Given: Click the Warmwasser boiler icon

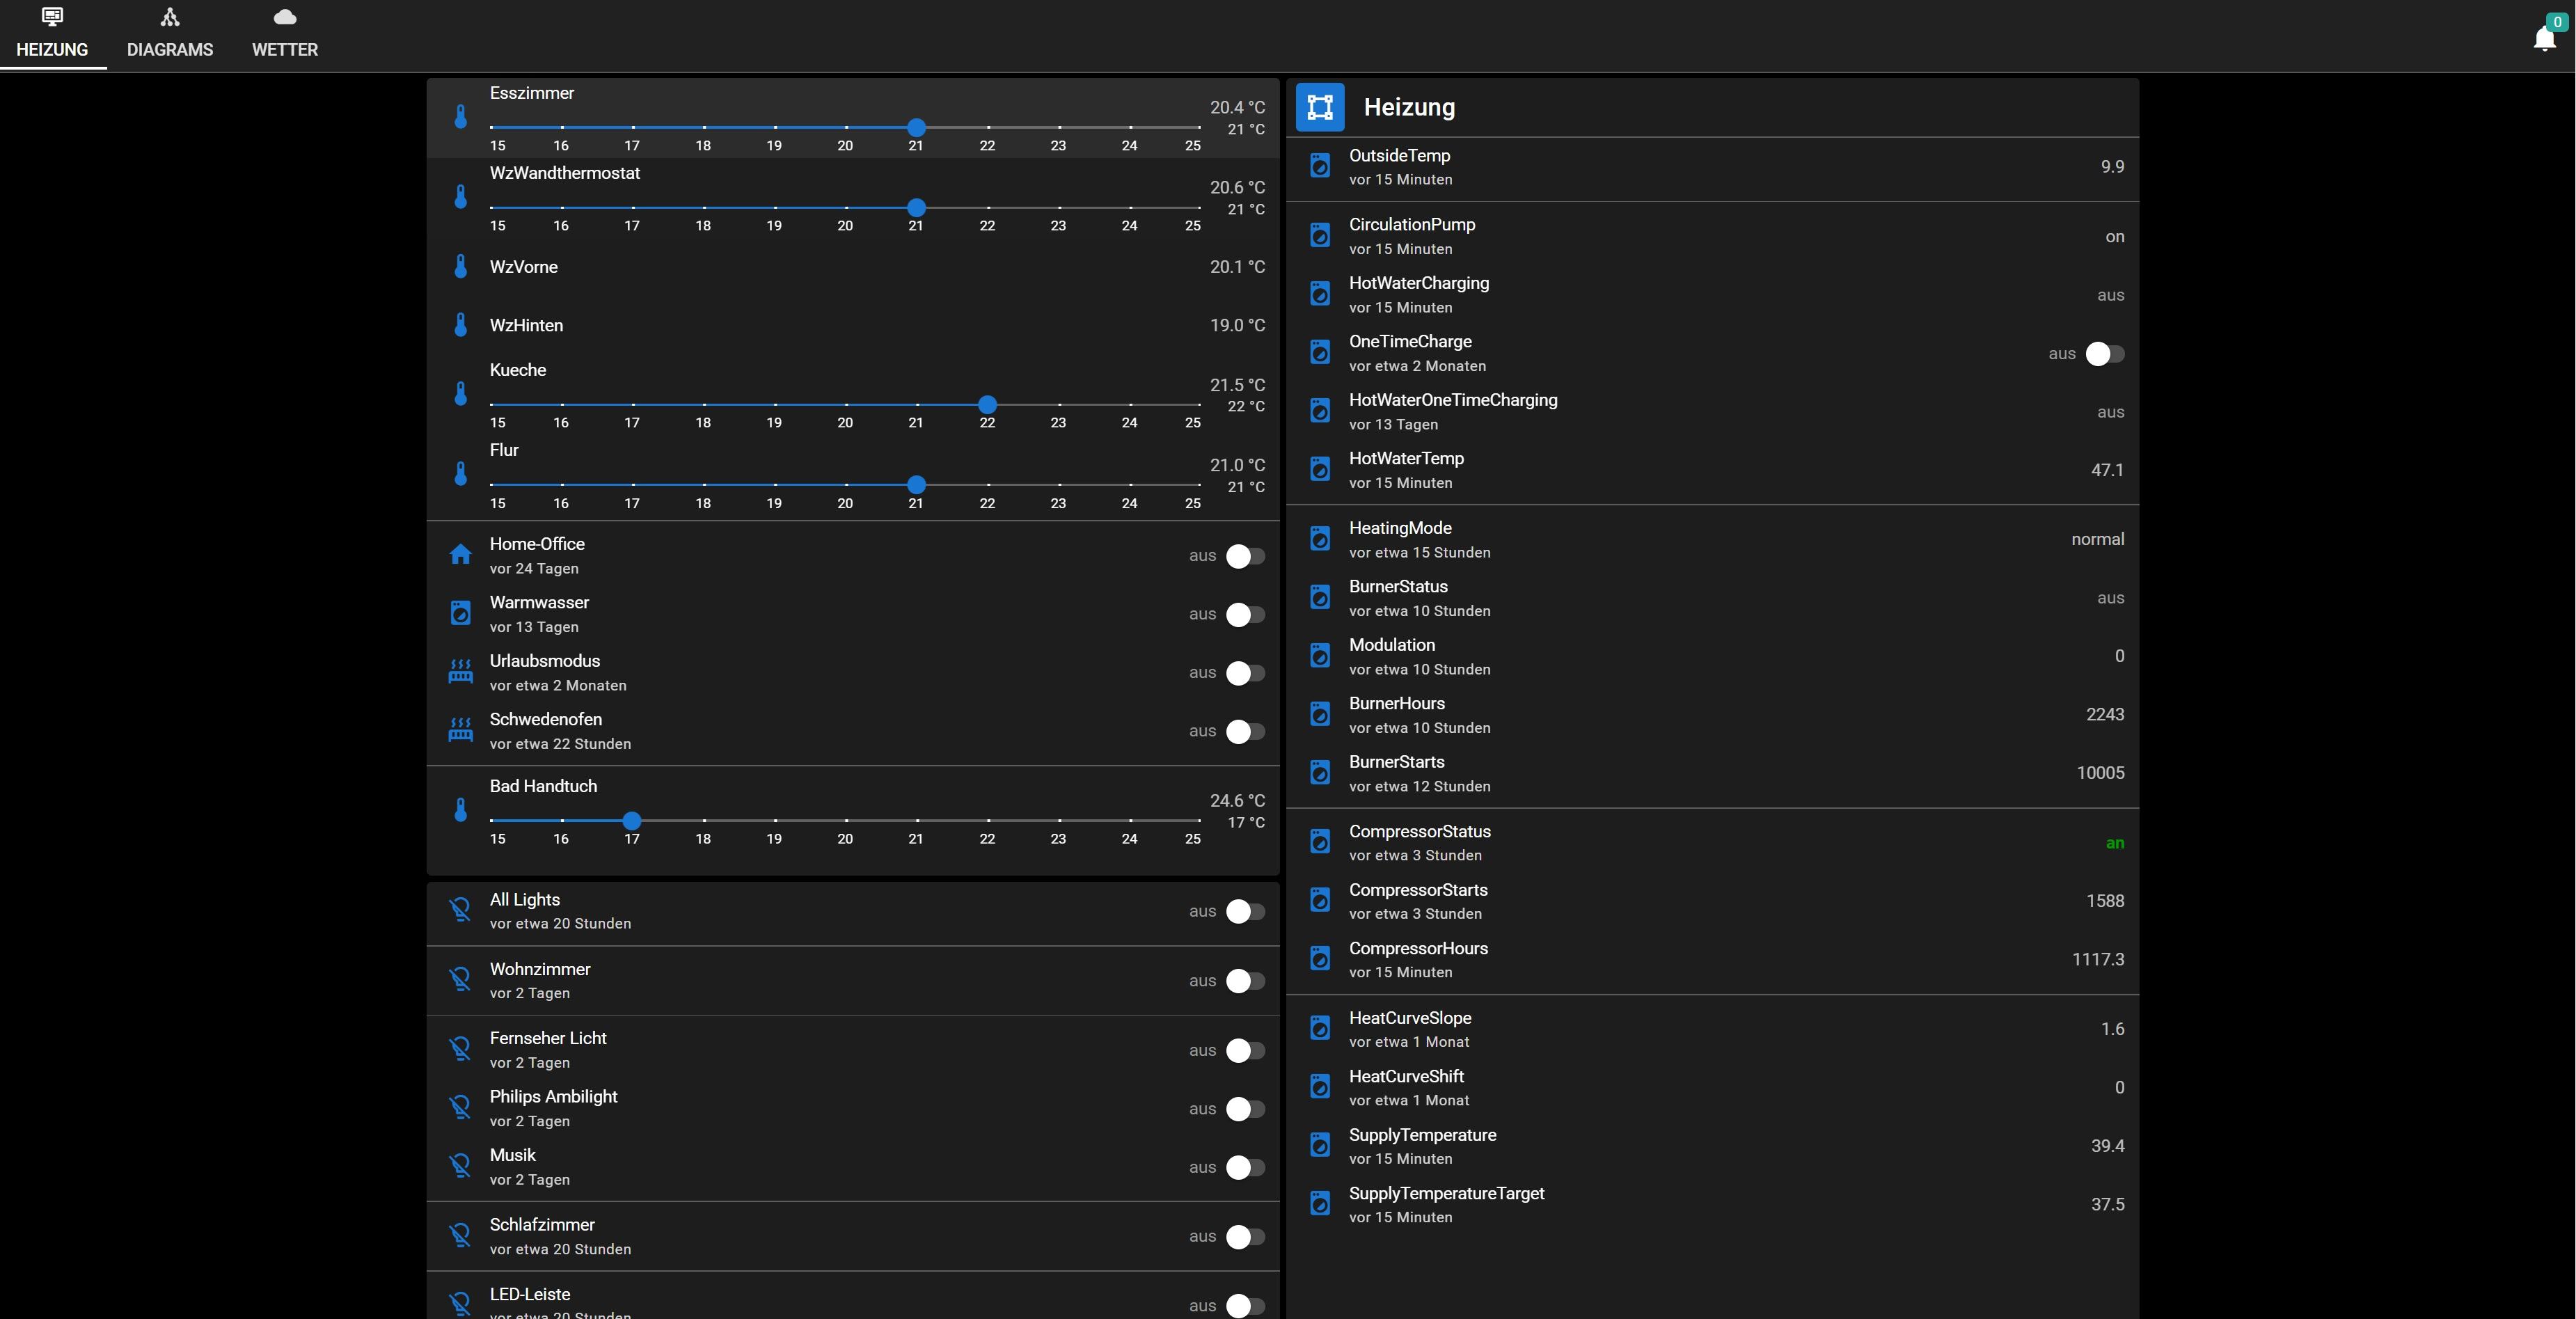Looking at the screenshot, I should (x=460, y=613).
